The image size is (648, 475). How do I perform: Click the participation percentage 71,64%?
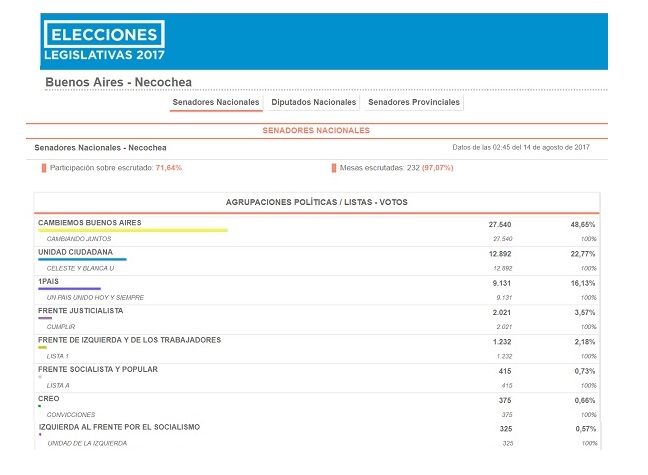[x=169, y=168]
